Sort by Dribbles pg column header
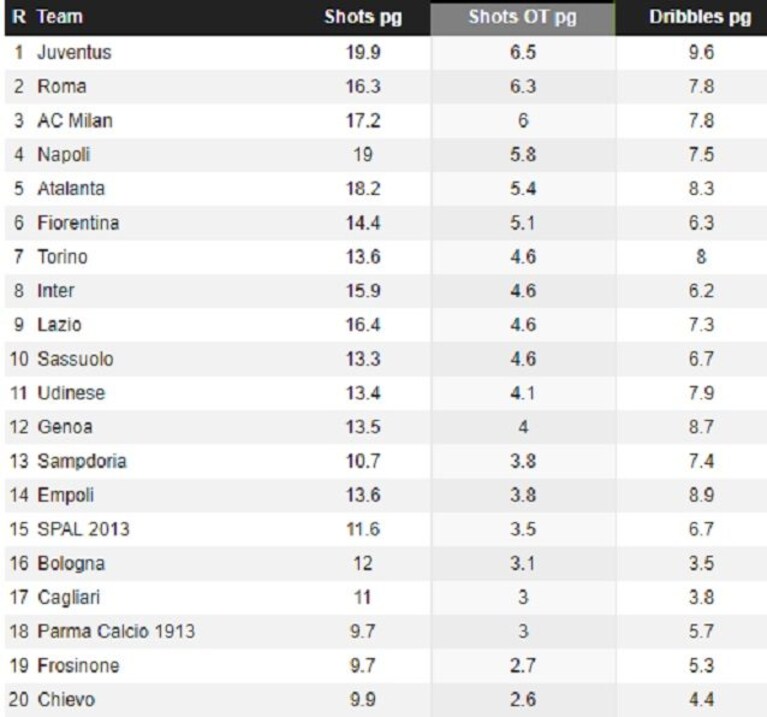 tap(700, 17)
